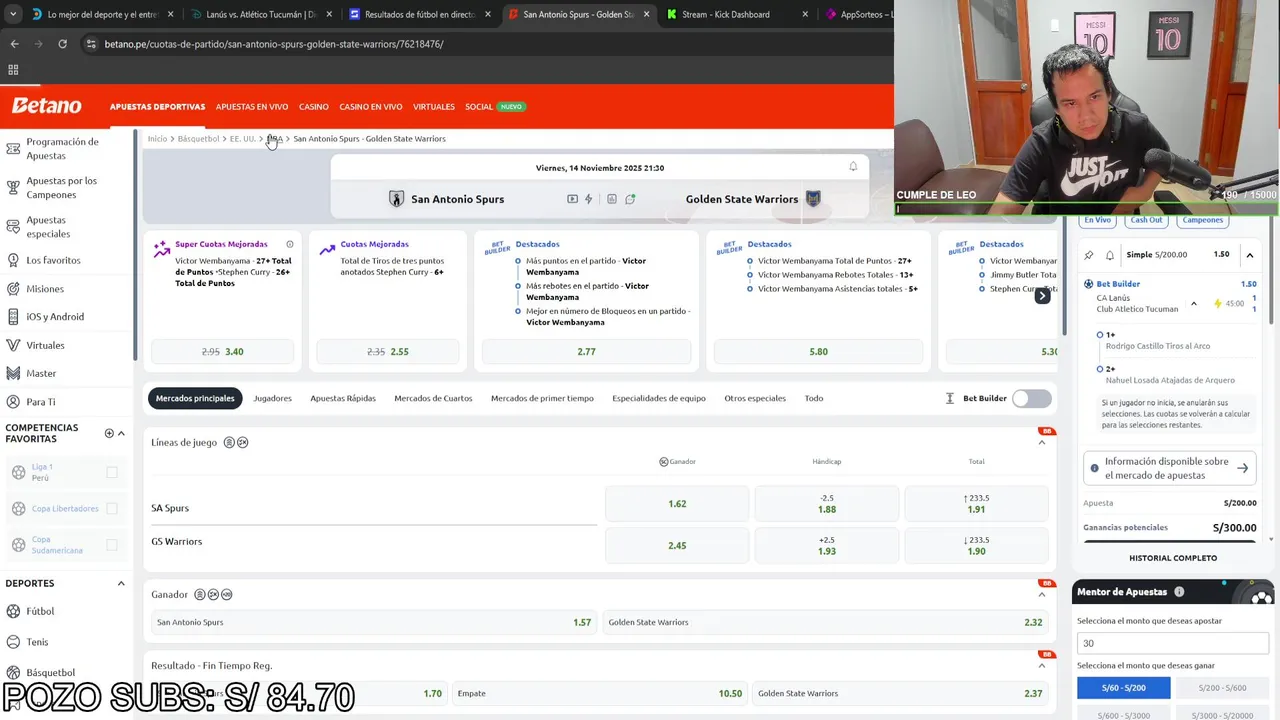
Task: Select Especialidades de equipo tab
Action: (x=659, y=398)
